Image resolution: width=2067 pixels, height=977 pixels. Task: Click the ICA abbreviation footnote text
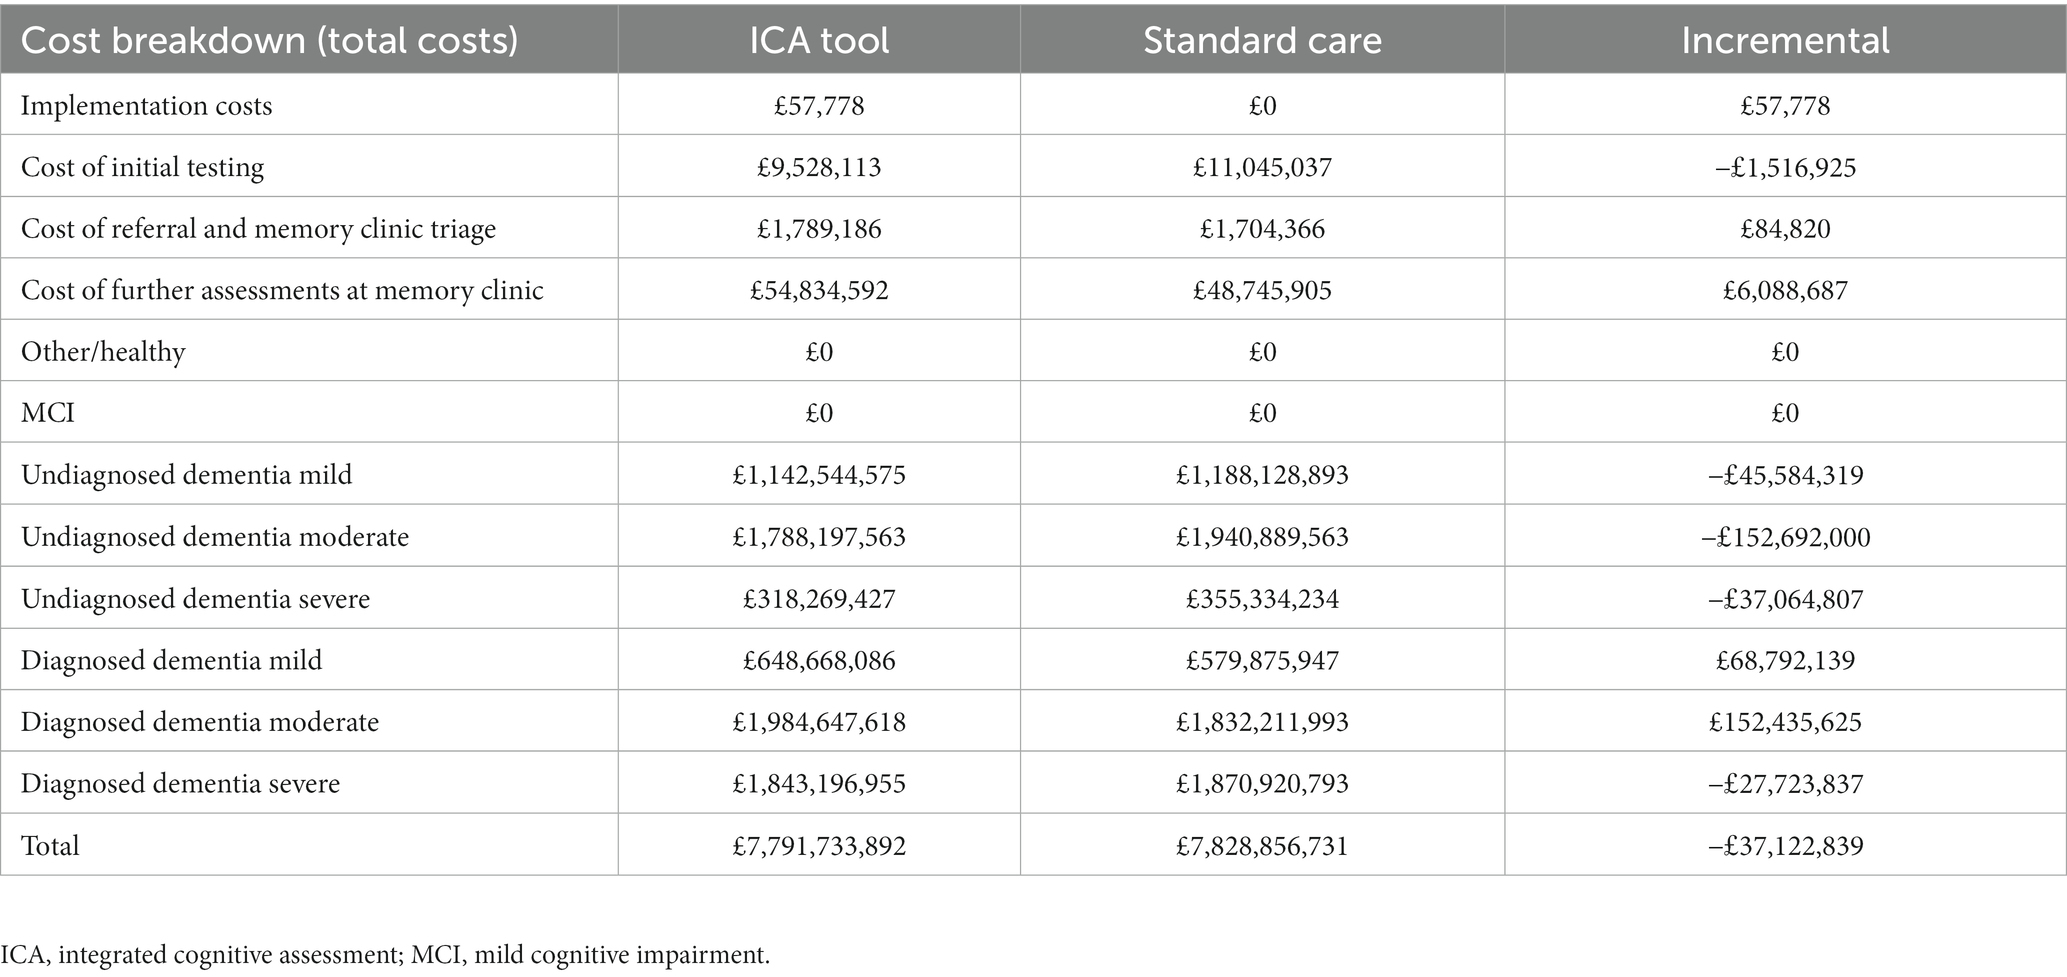[x=385, y=955]
